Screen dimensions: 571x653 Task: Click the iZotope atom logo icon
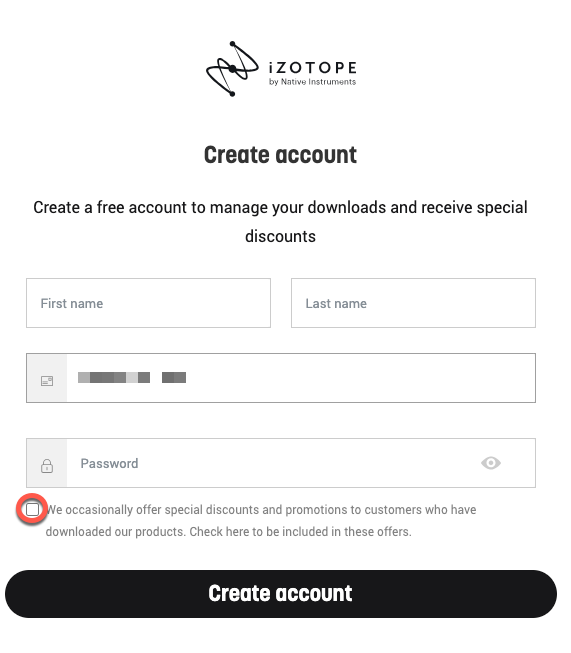click(232, 69)
